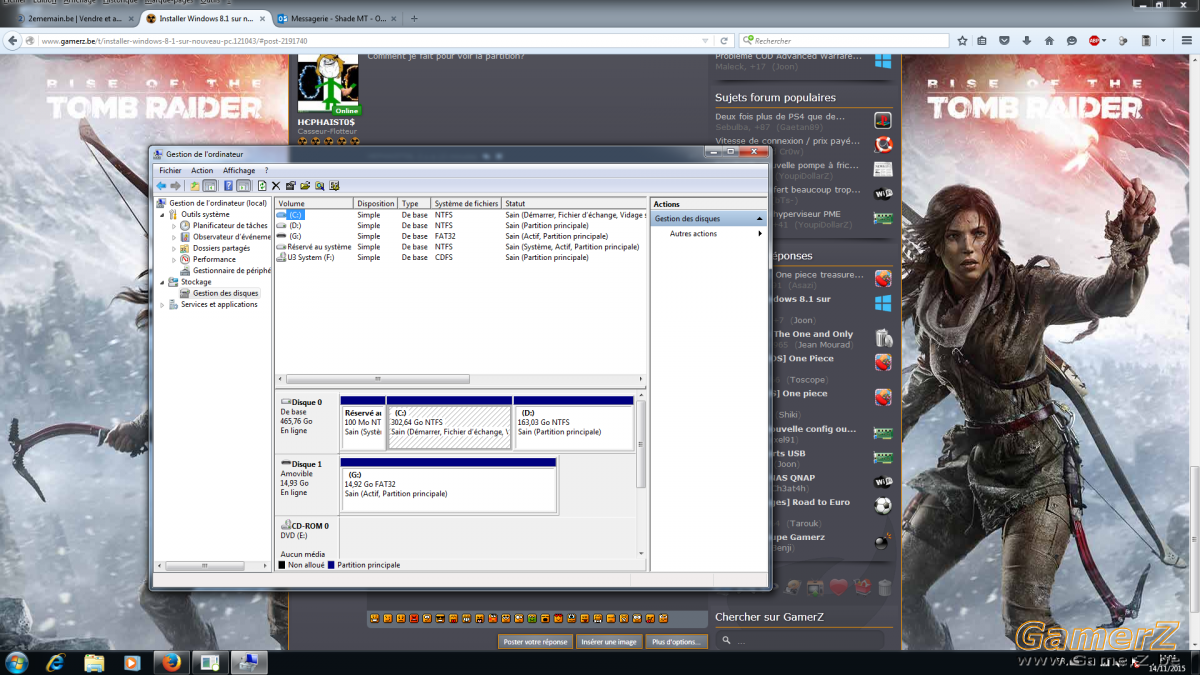Click horizontal scrollbar in volume list
Image resolution: width=1200 pixels, height=675 pixels.
(380, 379)
